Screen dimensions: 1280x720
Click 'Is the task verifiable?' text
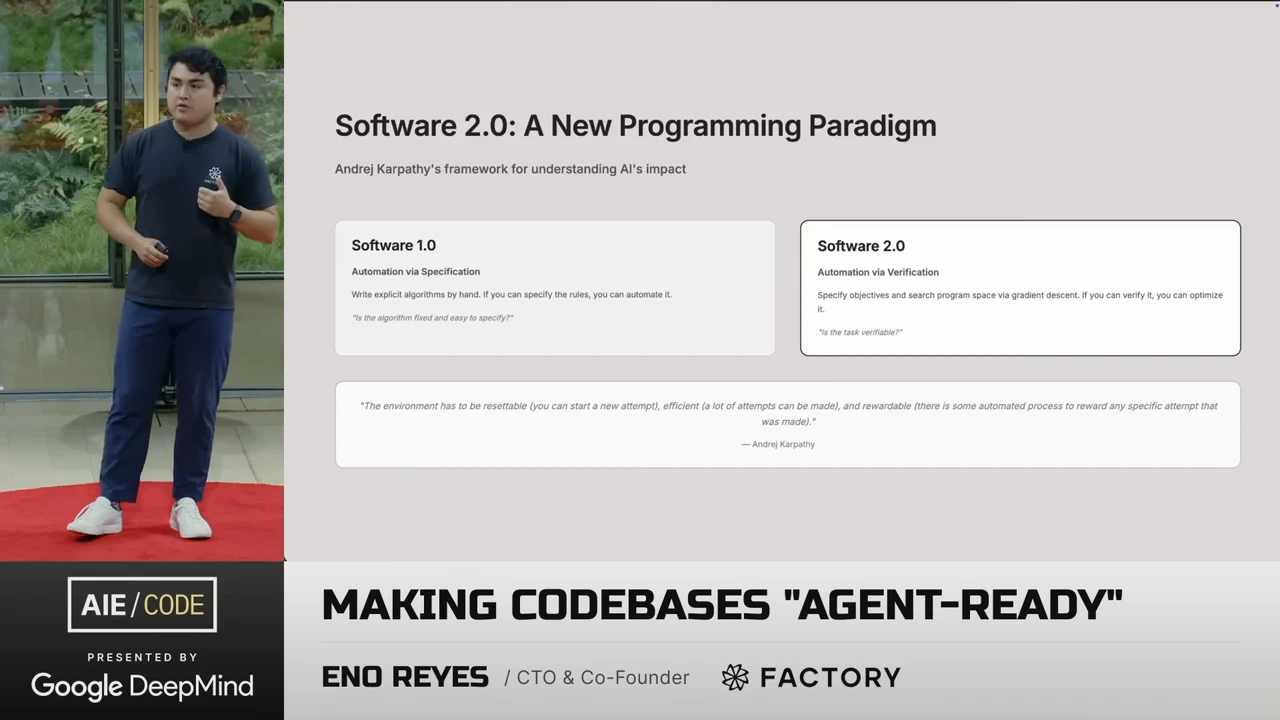coord(860,332)
